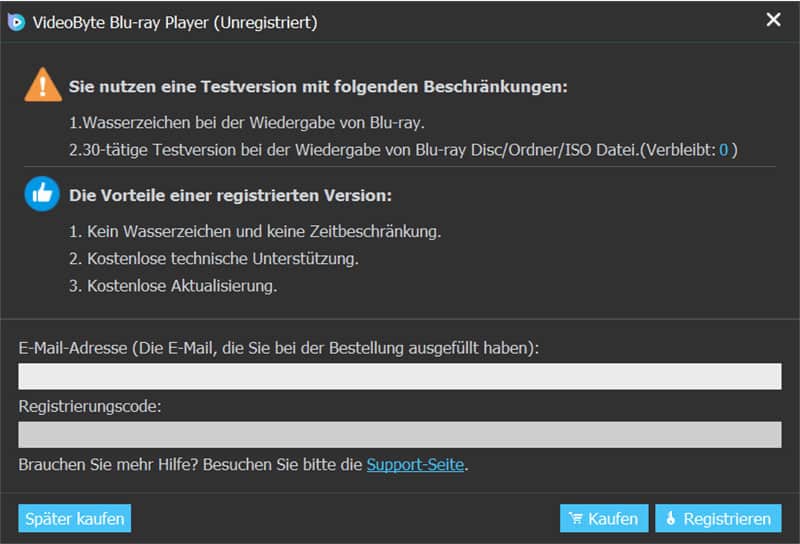This screenshot has height=544, width=800.
Task: Click the Registrierungscode input field
Action: (x=399, y=435)
